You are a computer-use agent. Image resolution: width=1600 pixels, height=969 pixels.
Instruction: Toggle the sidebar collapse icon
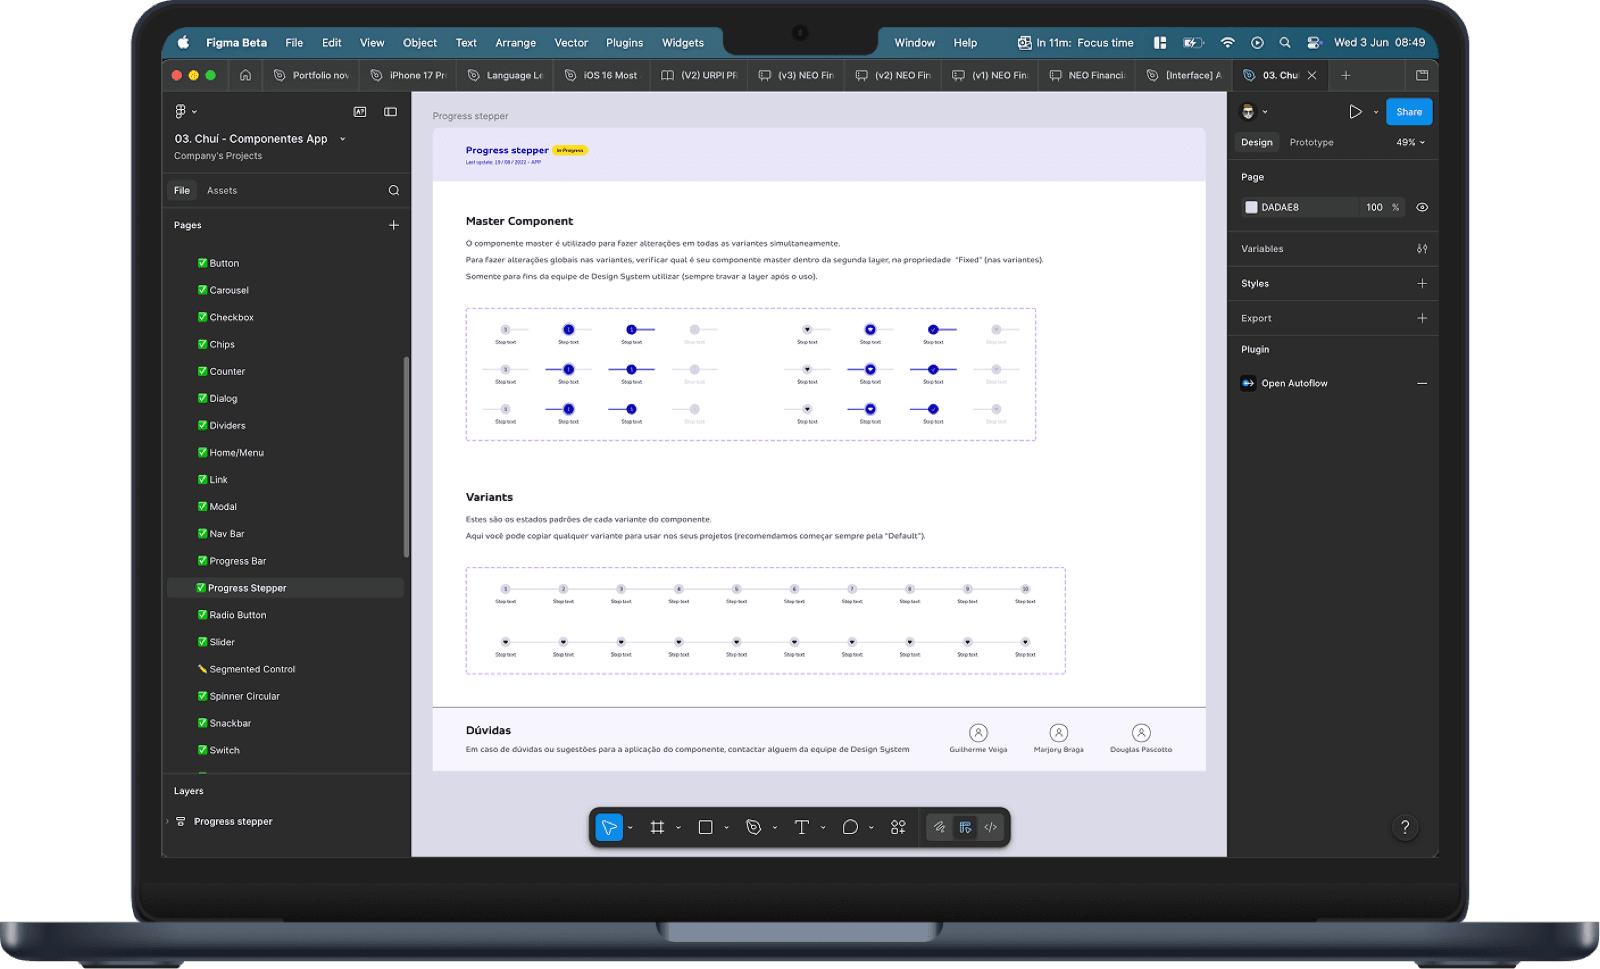(x=391, y=111)
